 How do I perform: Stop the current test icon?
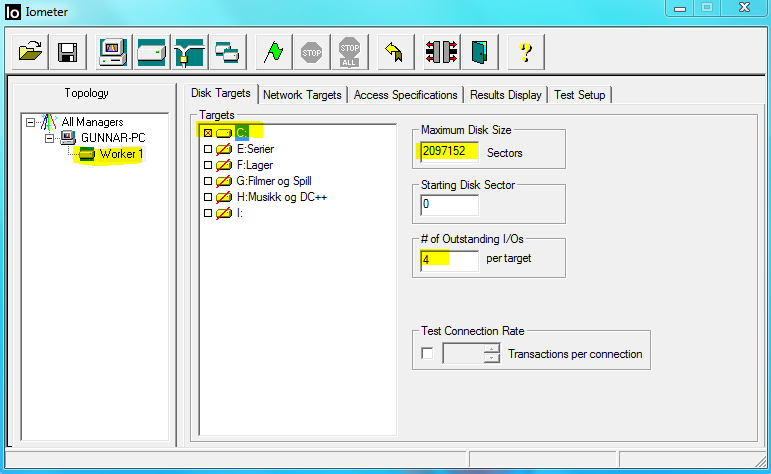point(311,52)
